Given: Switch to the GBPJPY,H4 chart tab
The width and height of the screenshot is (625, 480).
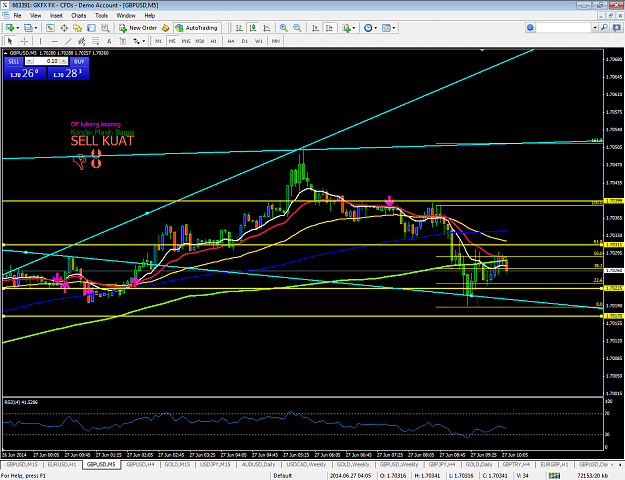Looking at the screenshot, I should click(x=442, y=465).
